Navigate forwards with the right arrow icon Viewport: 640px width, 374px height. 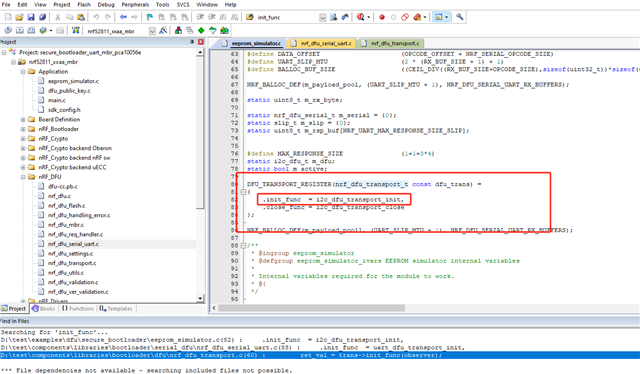[134, 17]
